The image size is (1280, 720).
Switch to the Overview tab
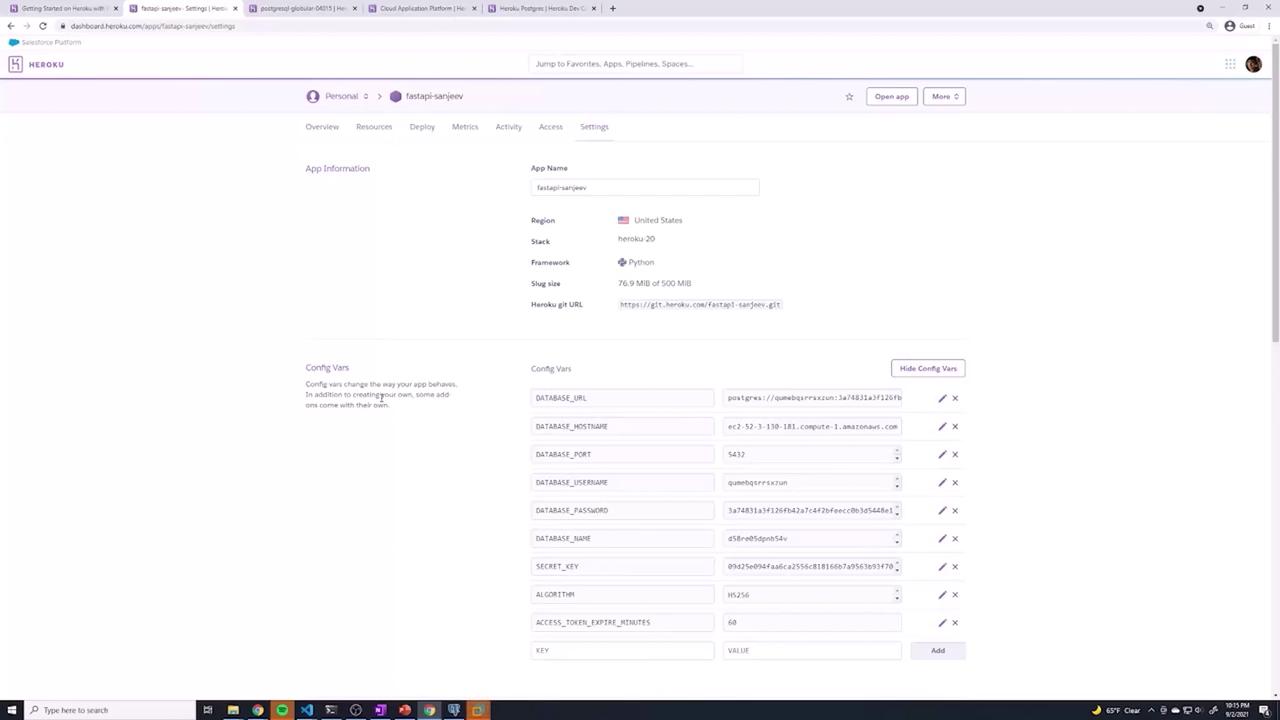[x=322, y=127]
